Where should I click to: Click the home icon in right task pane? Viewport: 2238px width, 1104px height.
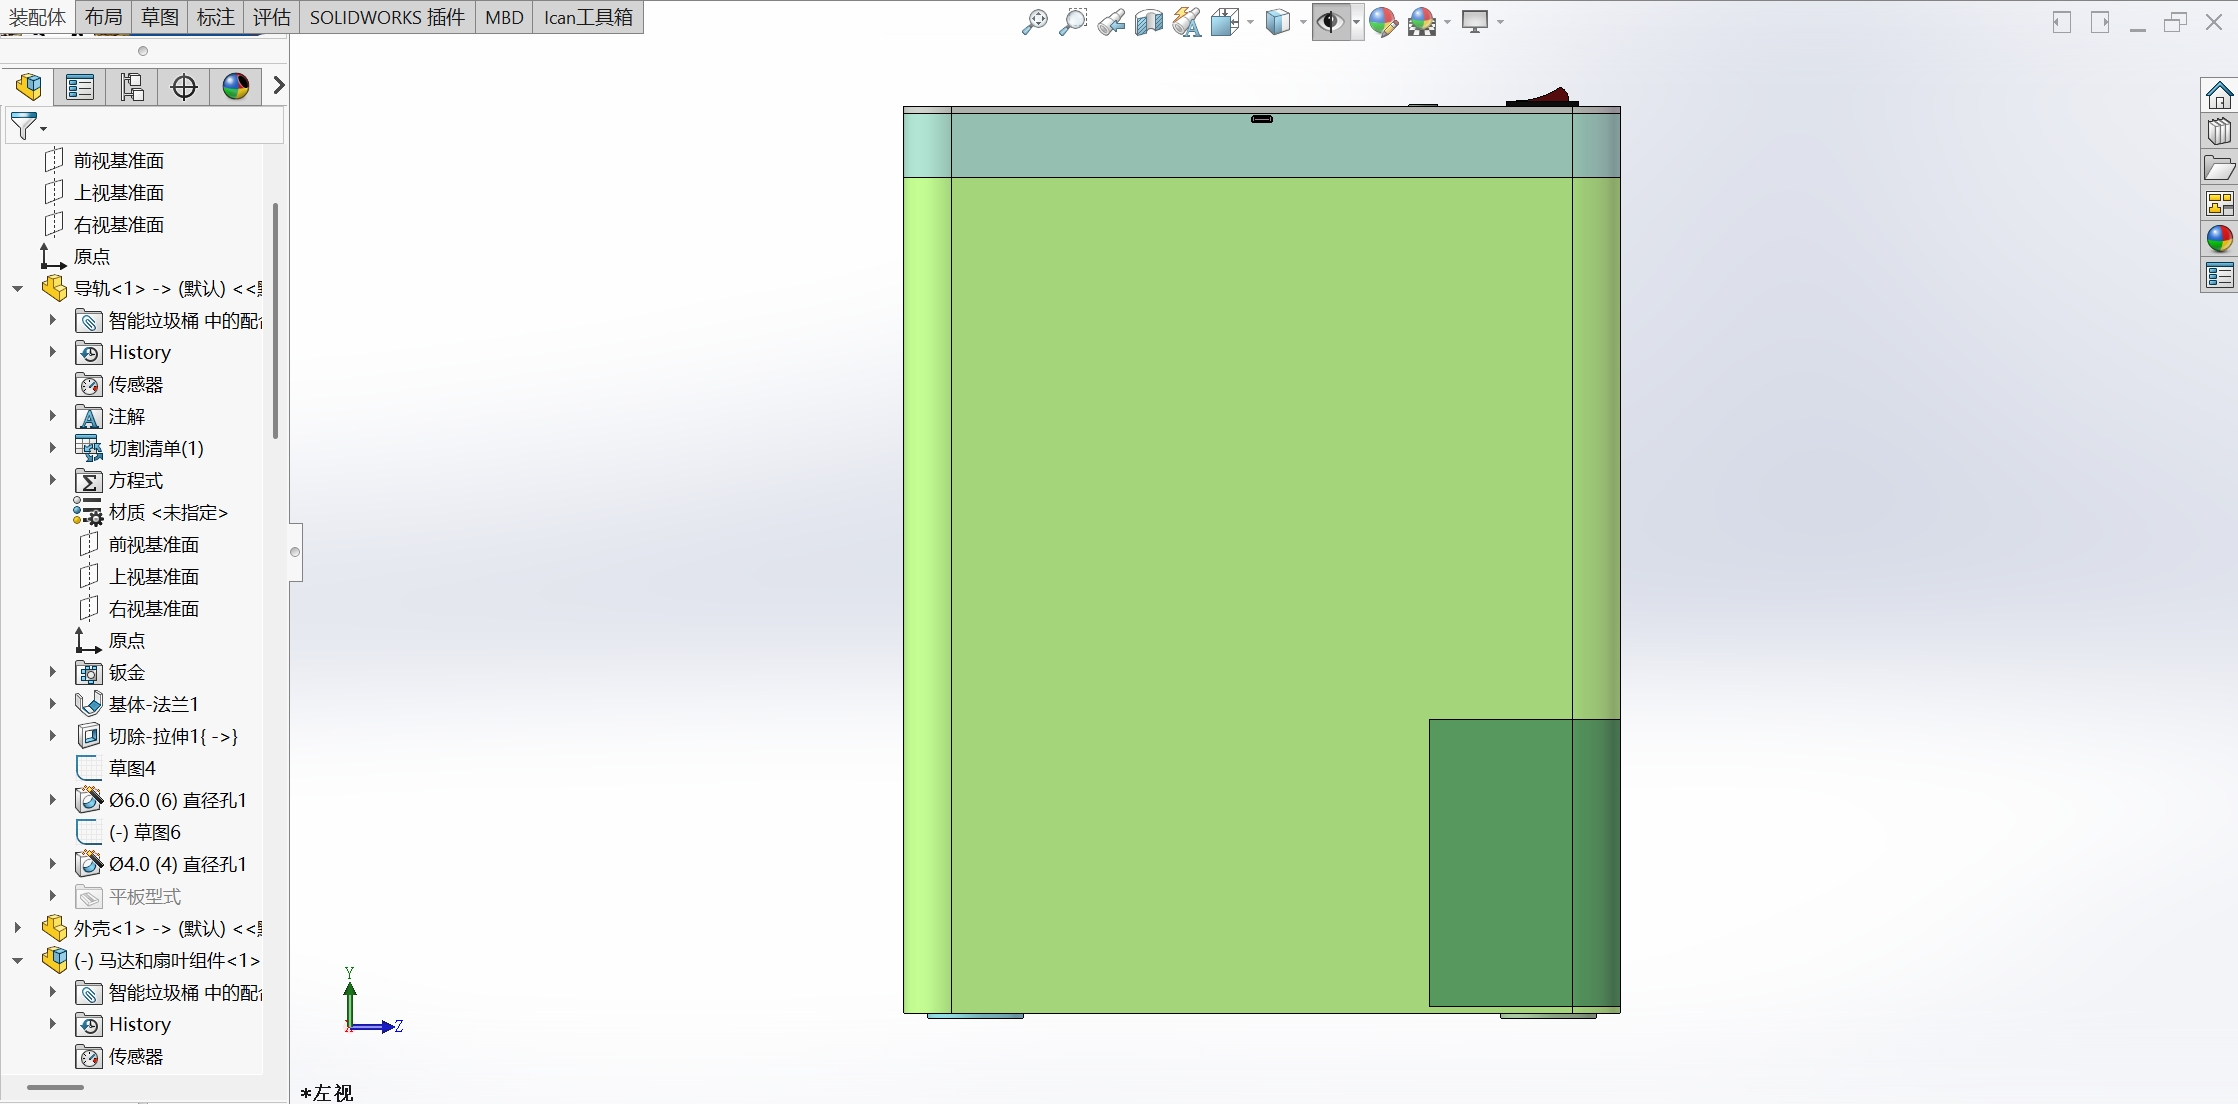[x=2219, y=96]
